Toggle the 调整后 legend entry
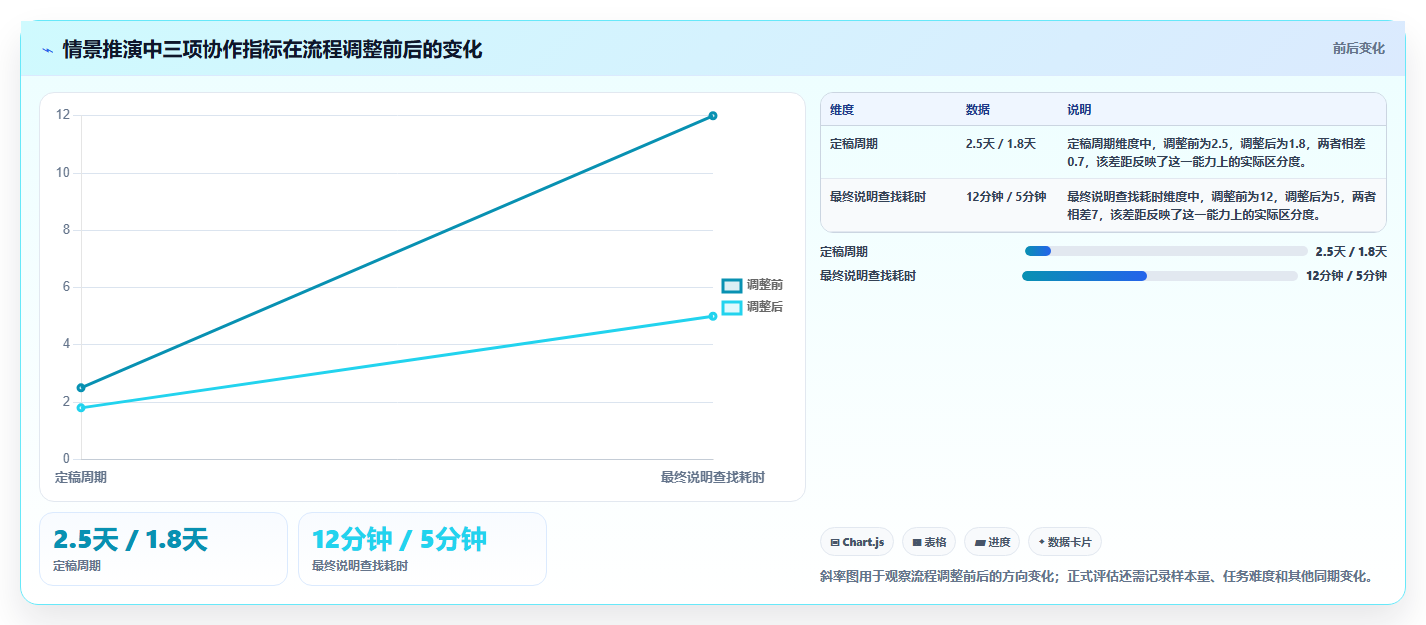This screenshot has height=625, width=1426. pos(753,307)
